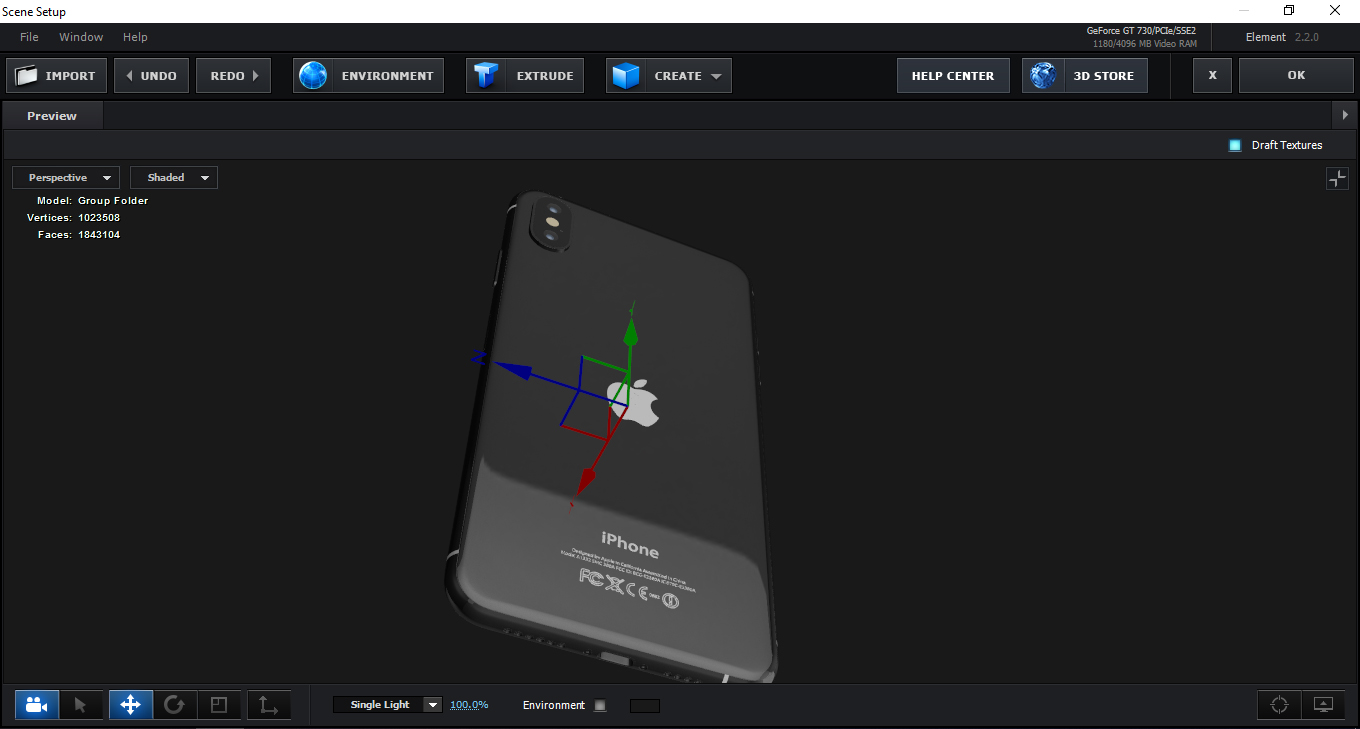Screen dimensions: 1360x729
Task: Open the Help Center
Action: click(x=953, y=76)
